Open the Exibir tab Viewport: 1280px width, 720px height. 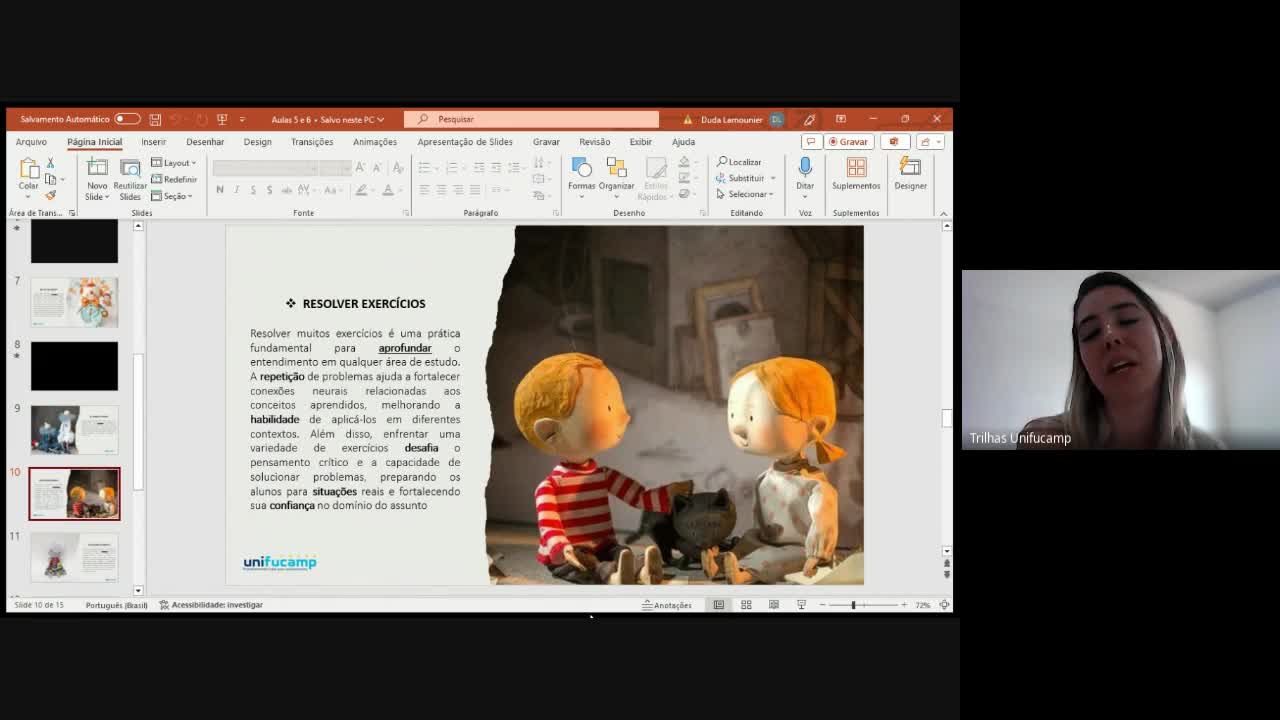point(640,142)
